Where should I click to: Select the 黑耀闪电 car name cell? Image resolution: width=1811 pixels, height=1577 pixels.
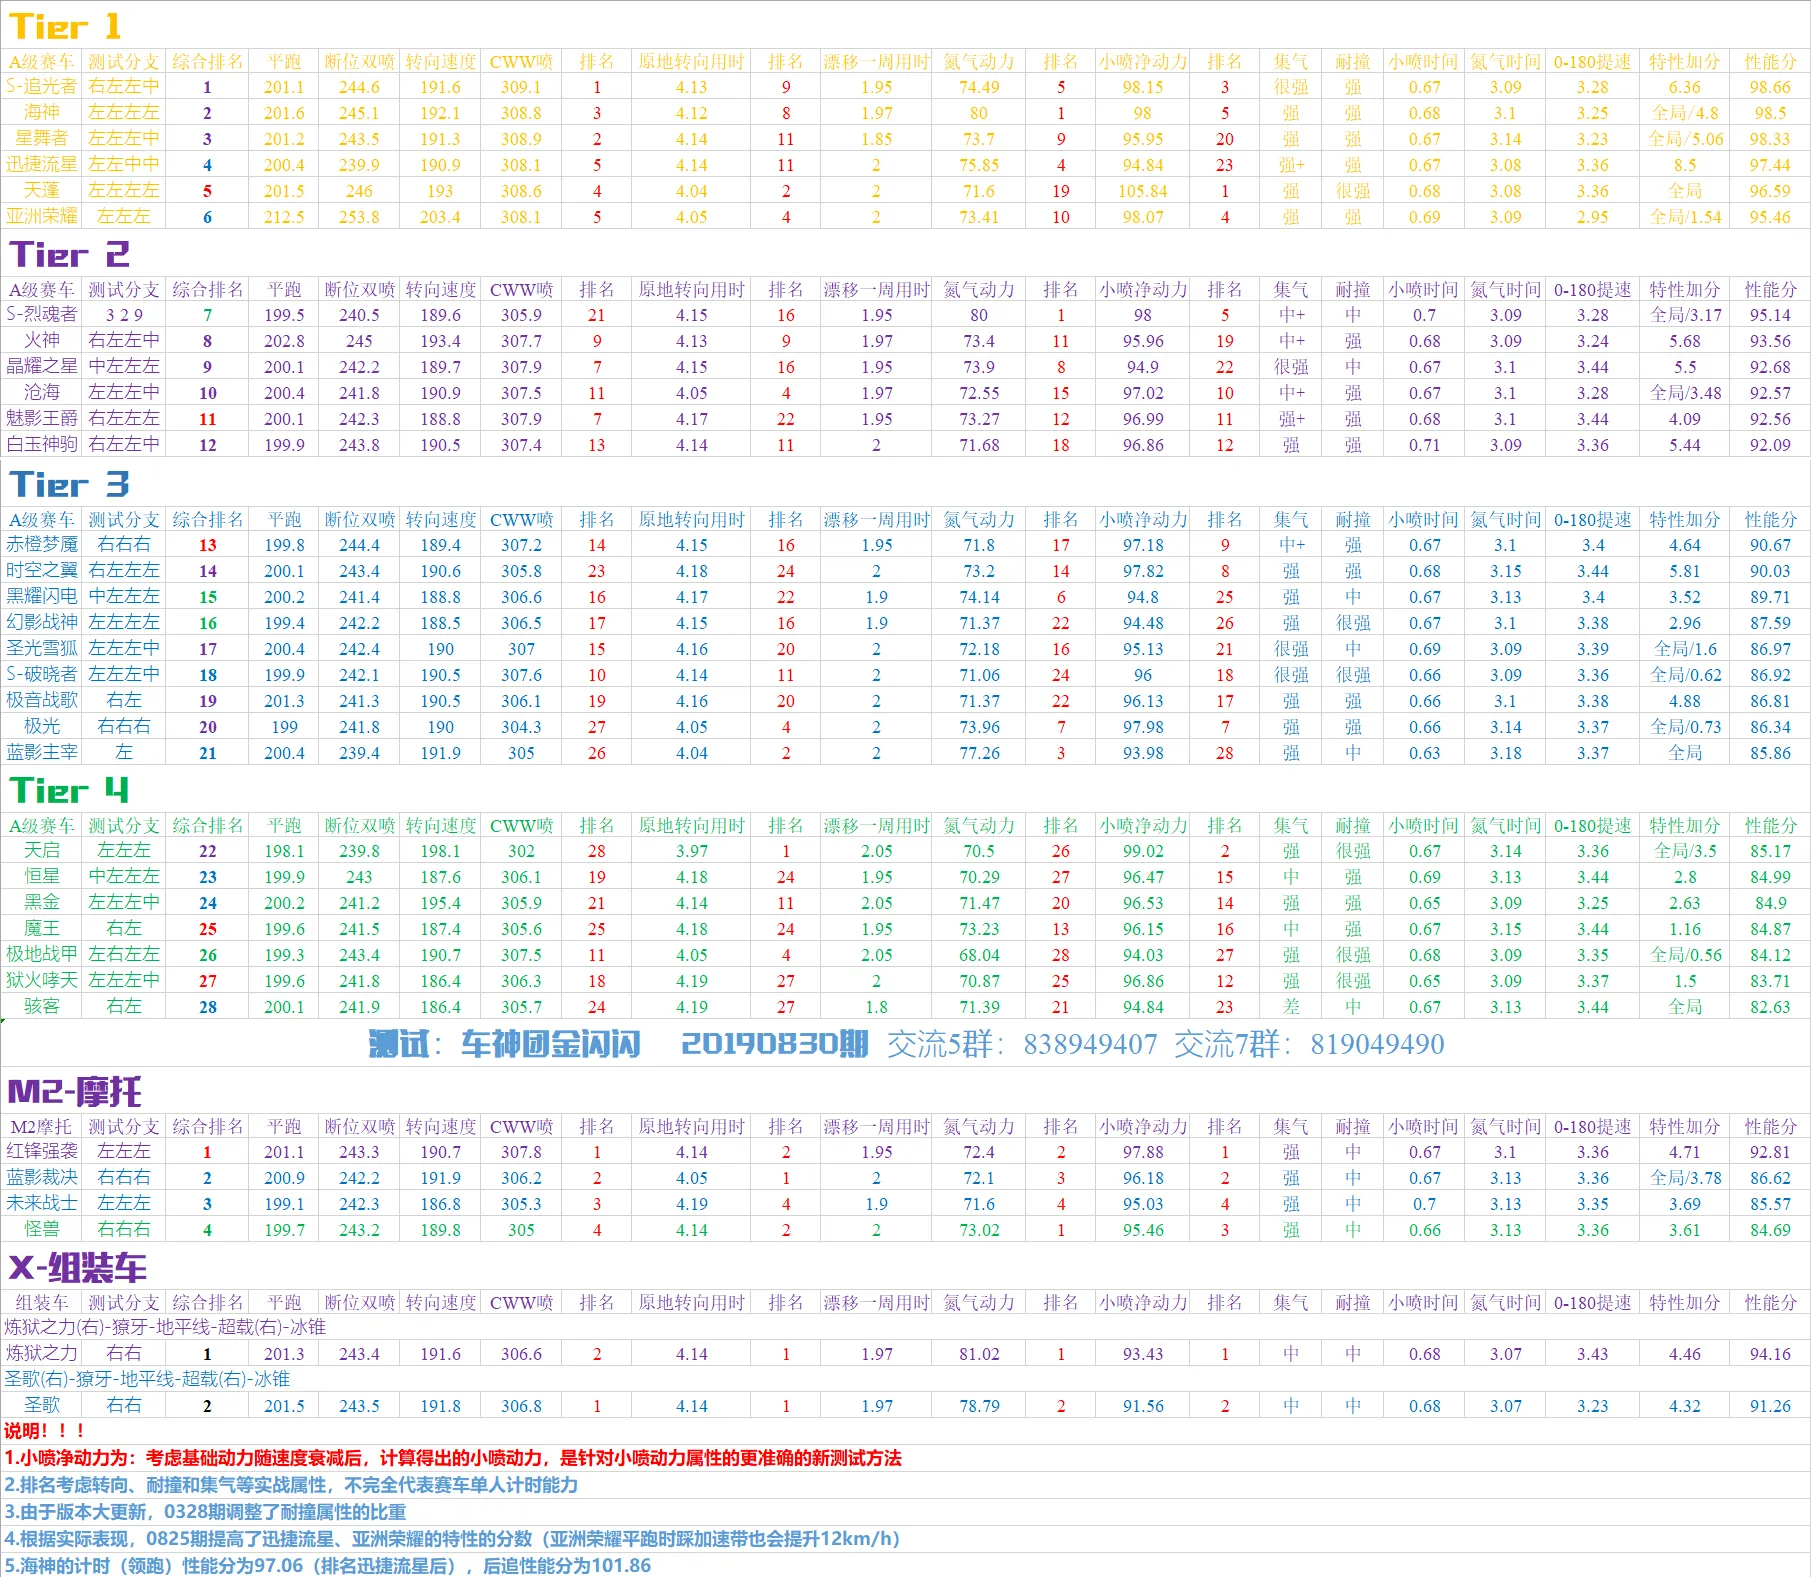pyautogui.click(x=42, y=597)
